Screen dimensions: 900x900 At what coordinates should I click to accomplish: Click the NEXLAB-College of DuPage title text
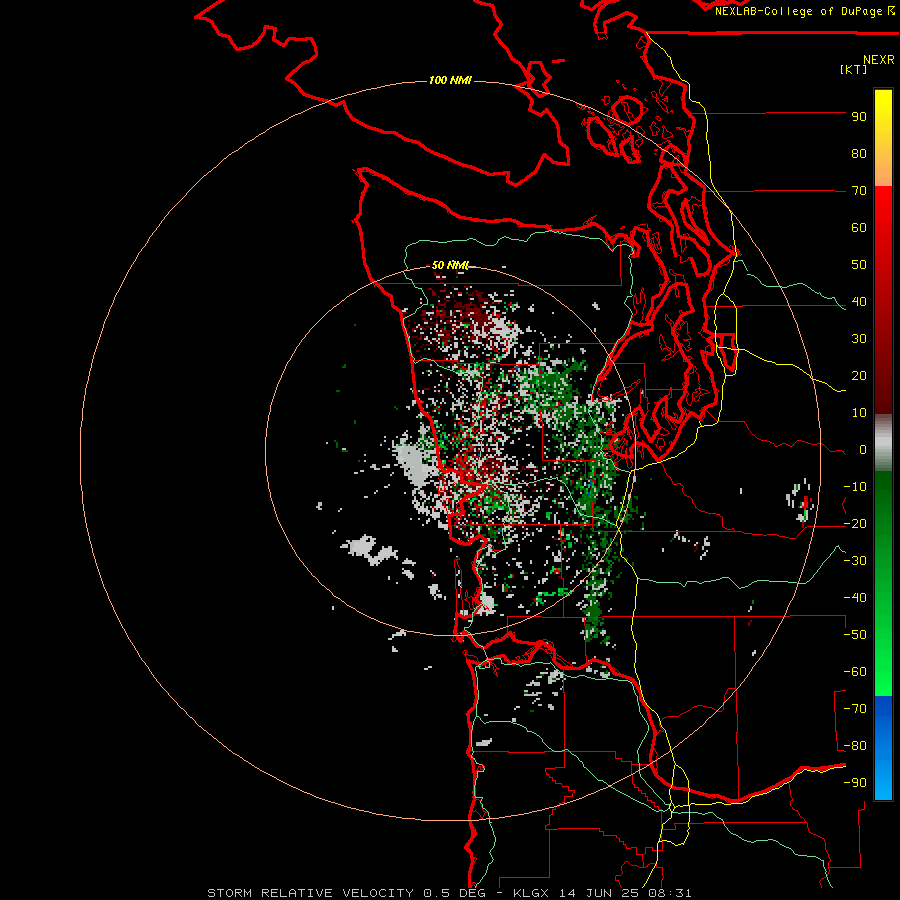pyautogui.click(x=798, y=11)
